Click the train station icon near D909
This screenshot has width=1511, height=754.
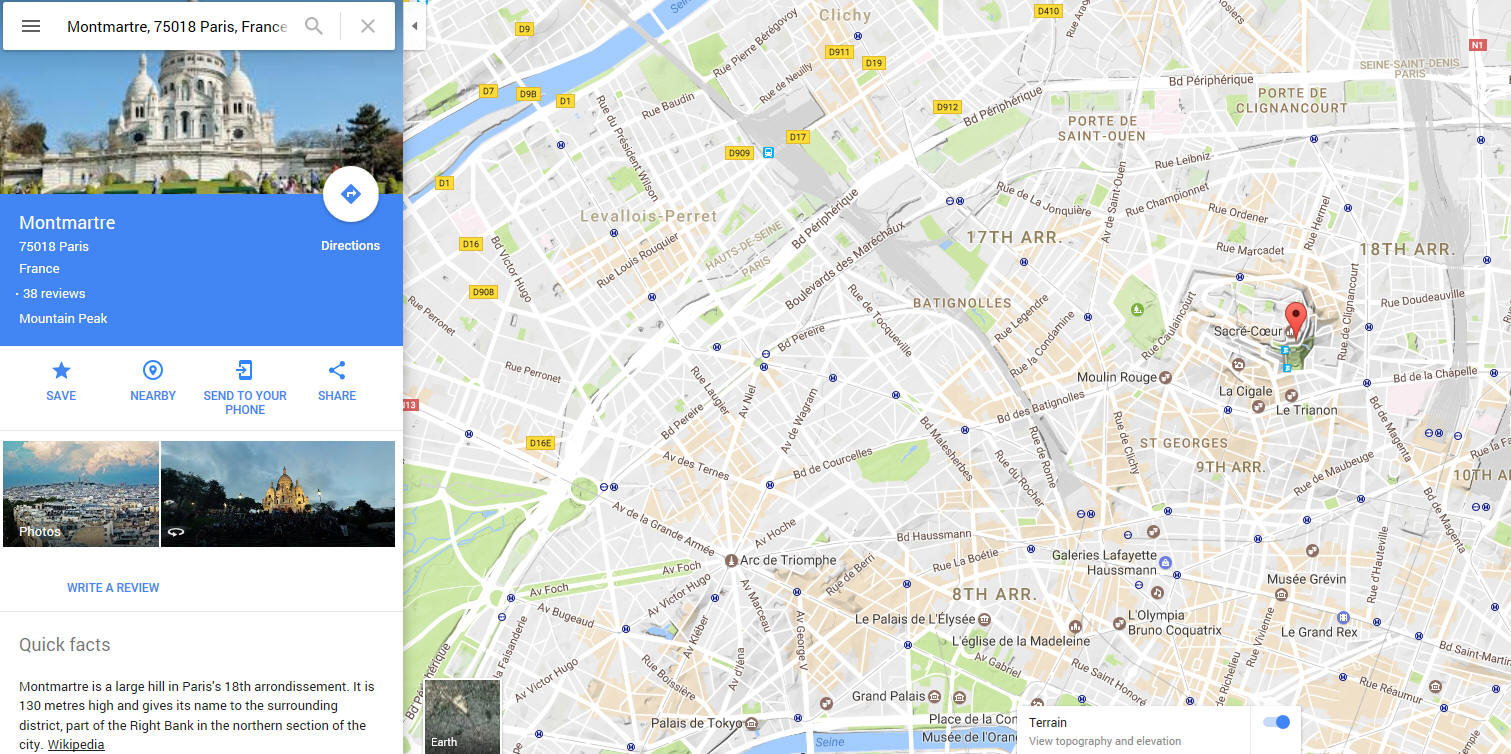[x=768, y=153]
